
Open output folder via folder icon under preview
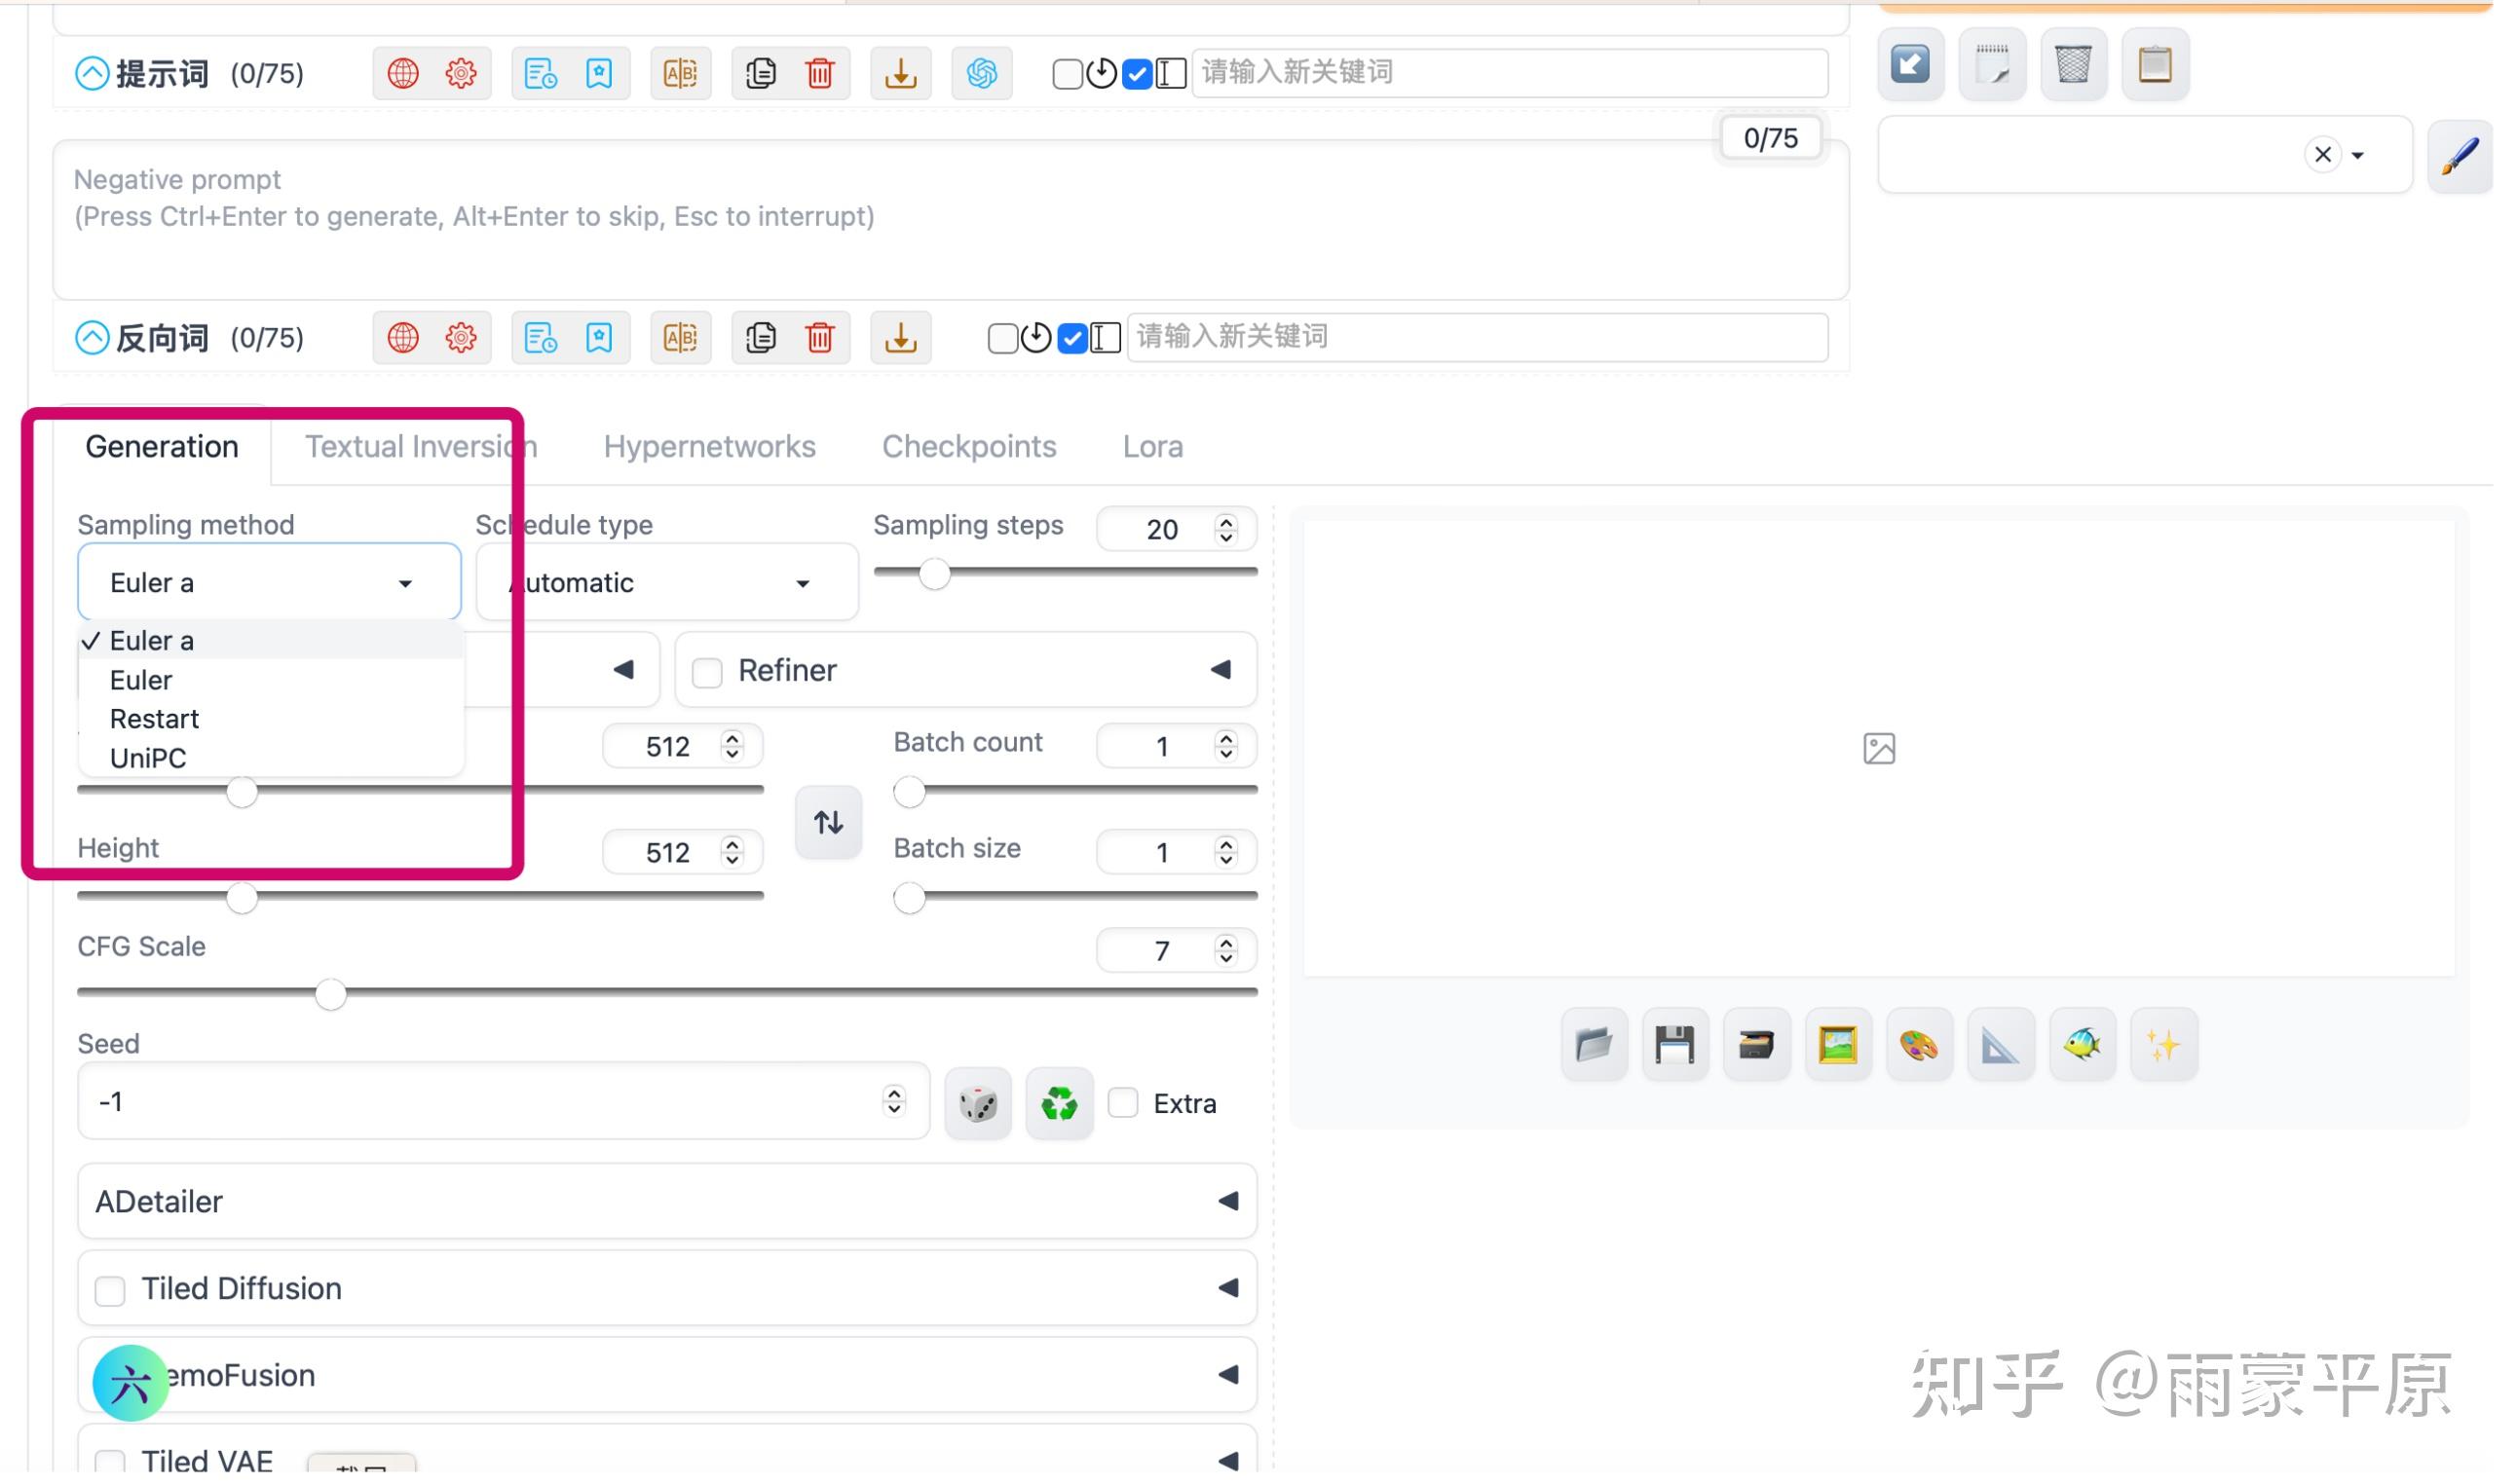1592,1043
